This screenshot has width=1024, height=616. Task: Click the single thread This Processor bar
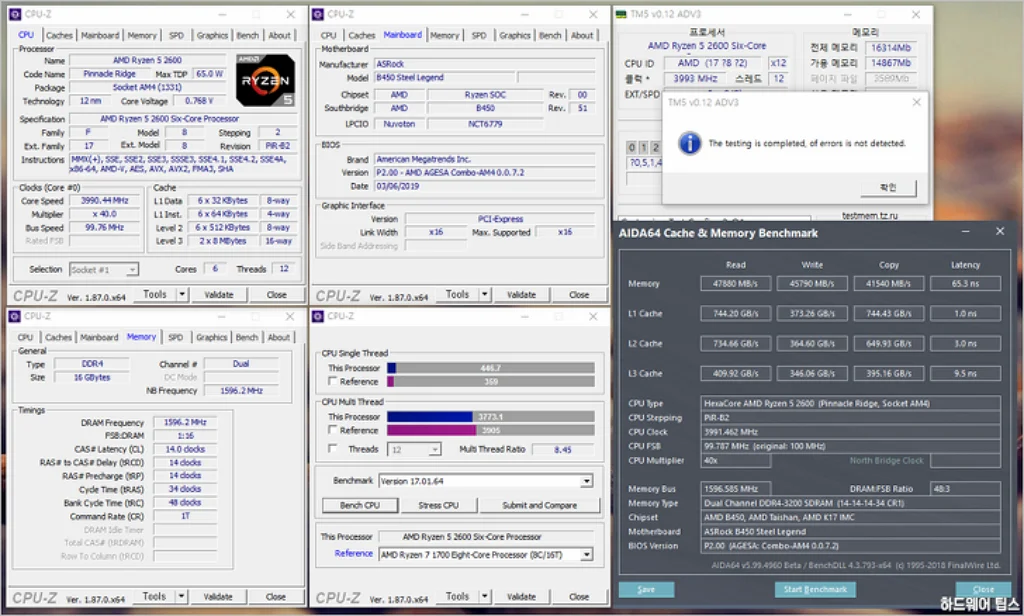[490, 368]
